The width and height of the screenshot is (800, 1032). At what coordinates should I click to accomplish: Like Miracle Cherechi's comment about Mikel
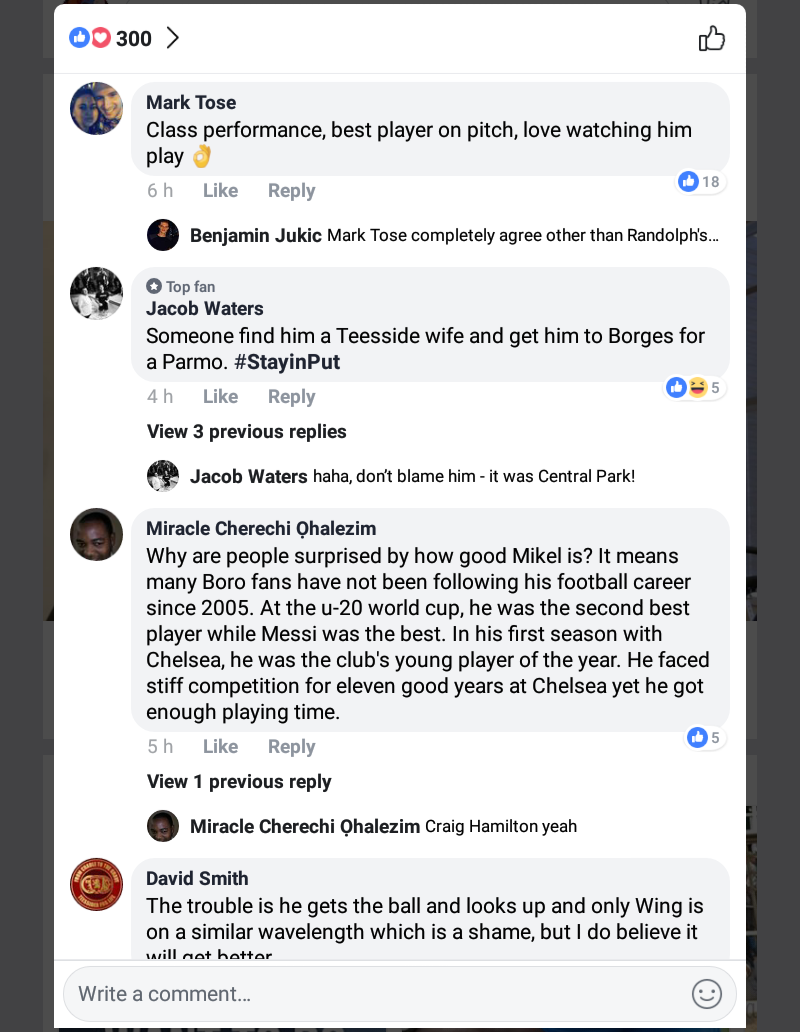[x=220, y=747]
